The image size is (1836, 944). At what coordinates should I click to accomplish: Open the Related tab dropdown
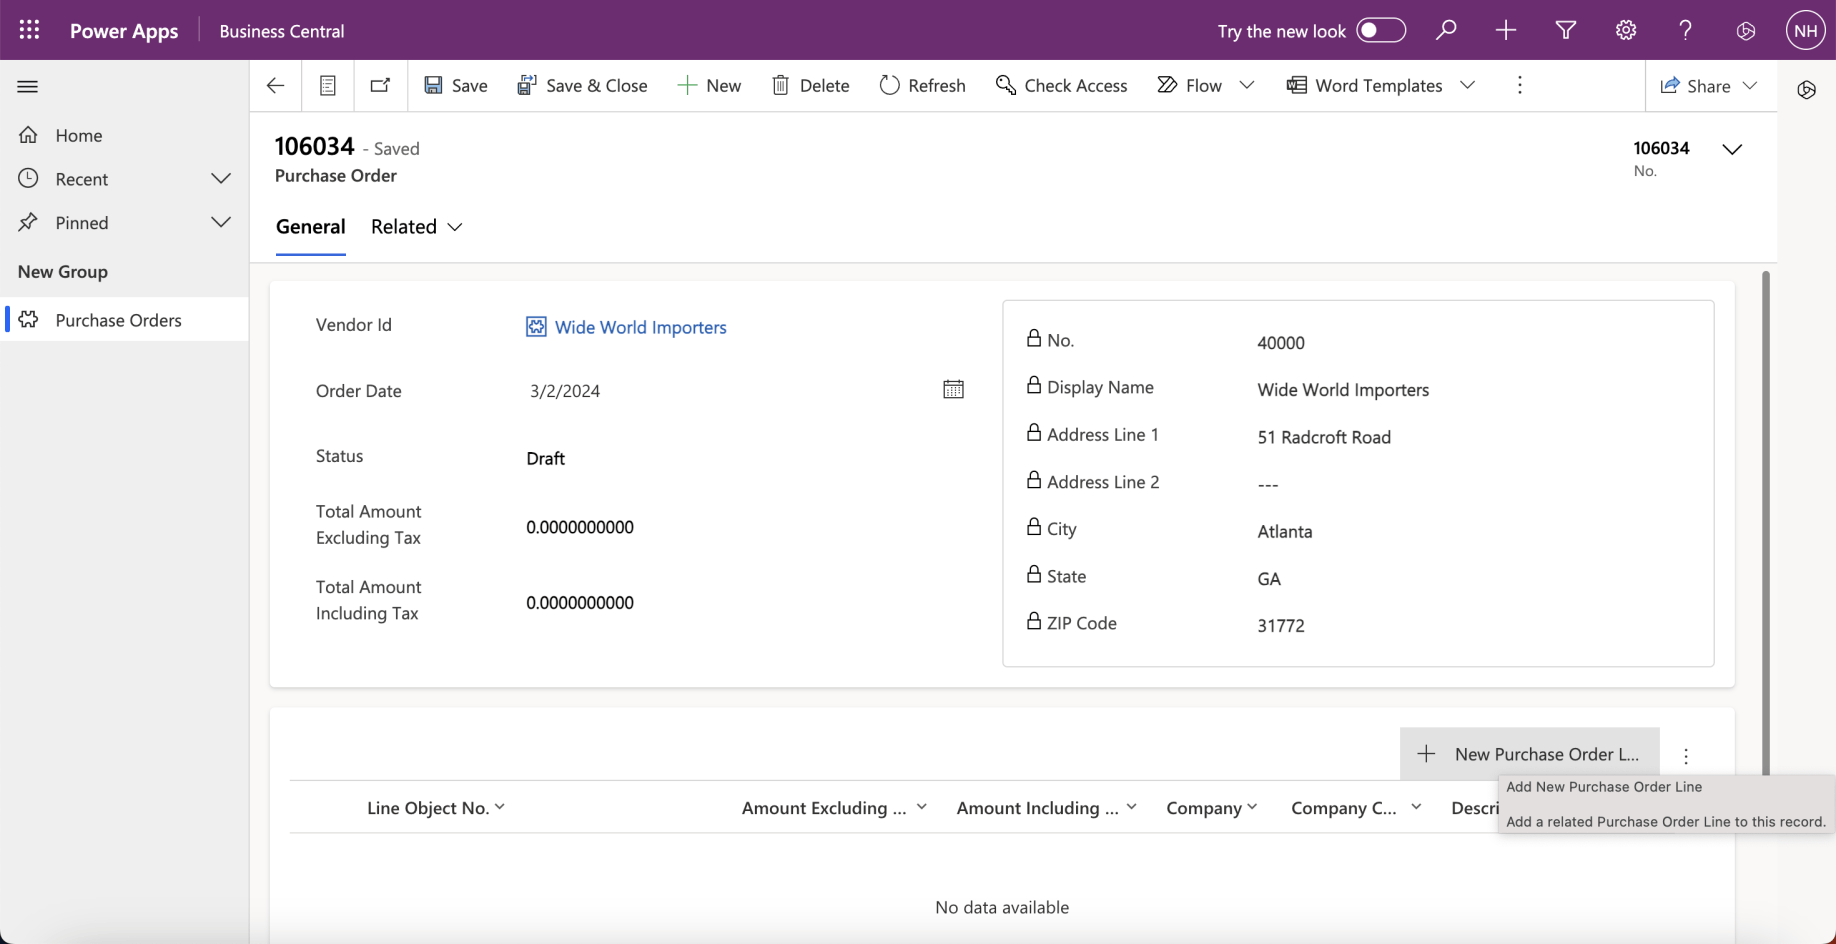pos(416,227)
